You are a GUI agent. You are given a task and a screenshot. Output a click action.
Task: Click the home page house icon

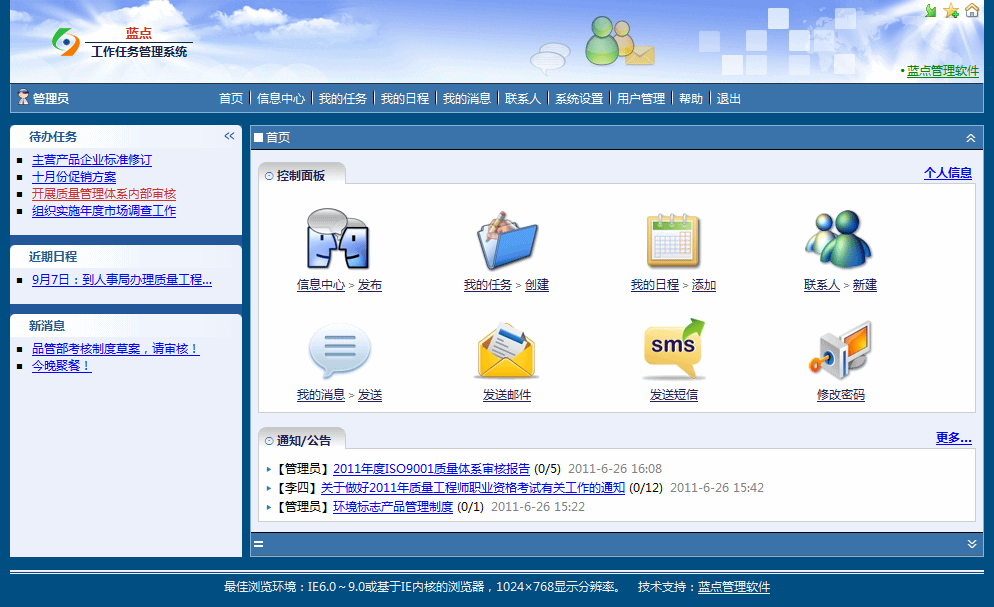[x=972, y=11]
